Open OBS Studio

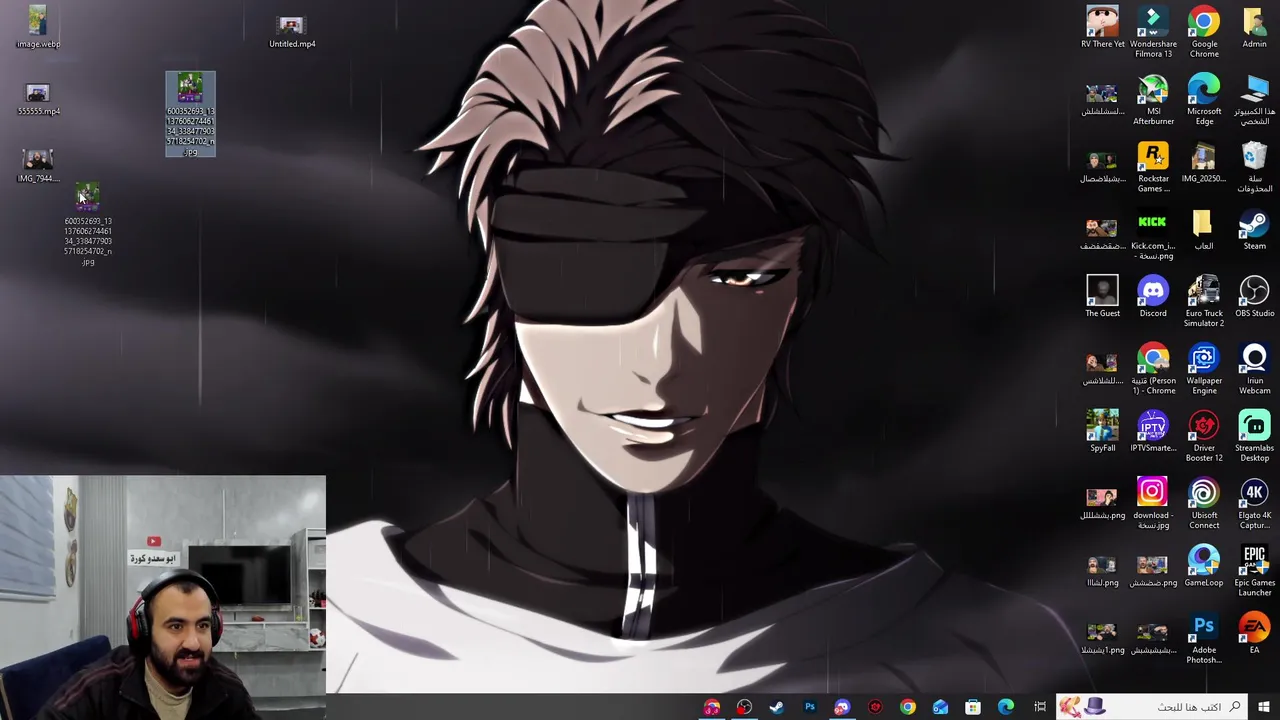1254,297
